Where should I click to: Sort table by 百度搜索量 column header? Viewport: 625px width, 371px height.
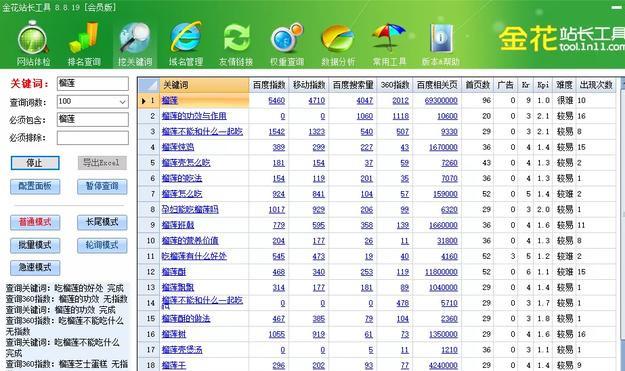353,85
